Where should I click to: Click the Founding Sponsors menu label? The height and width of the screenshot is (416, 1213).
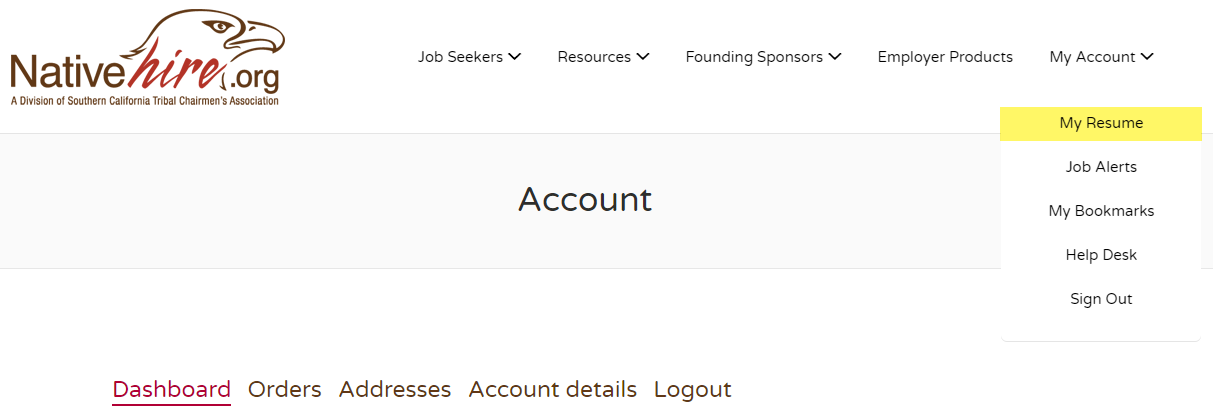(754, 57)
